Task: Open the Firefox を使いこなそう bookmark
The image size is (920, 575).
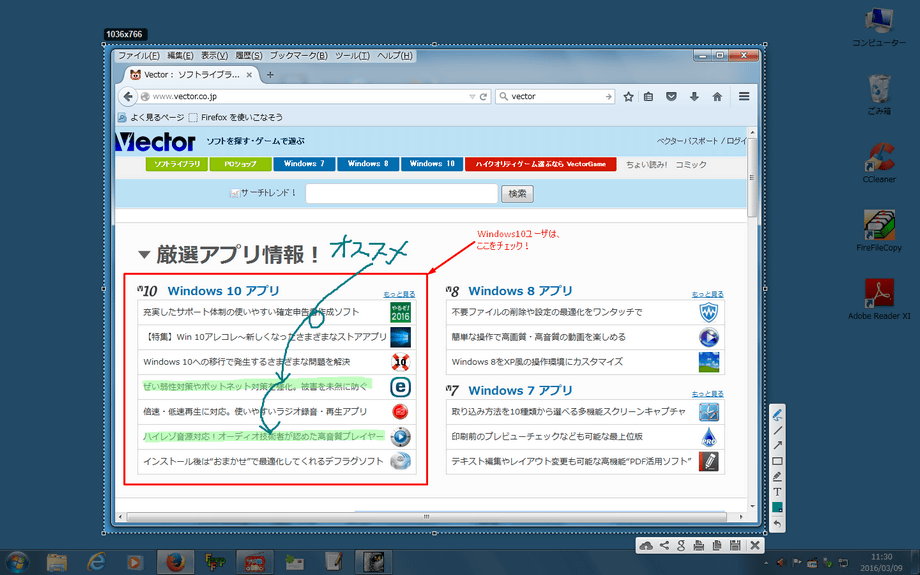Action: (x=235, y=117)
